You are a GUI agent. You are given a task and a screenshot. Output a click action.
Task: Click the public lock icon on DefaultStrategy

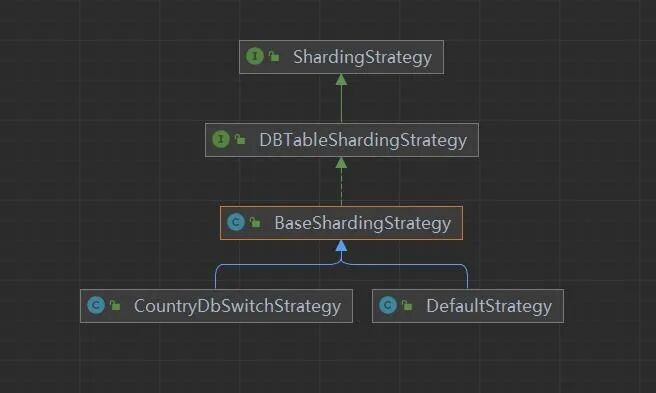point(407,306)
